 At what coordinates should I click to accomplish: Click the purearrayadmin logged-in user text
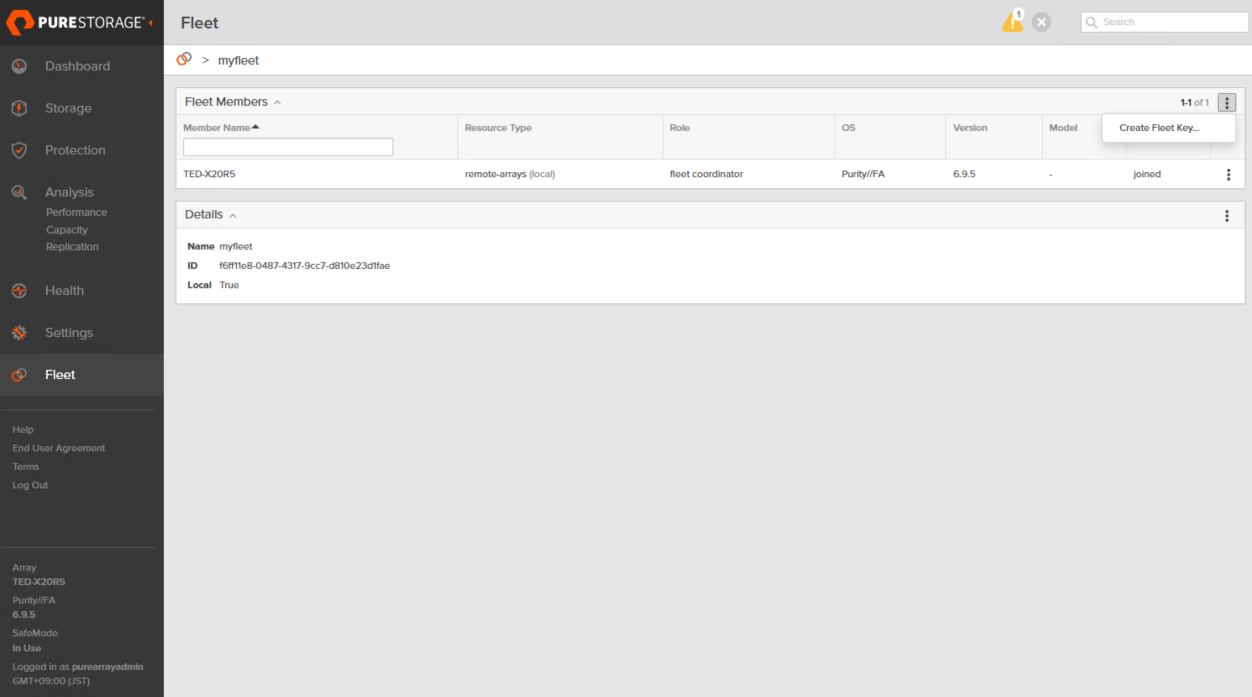108,666
